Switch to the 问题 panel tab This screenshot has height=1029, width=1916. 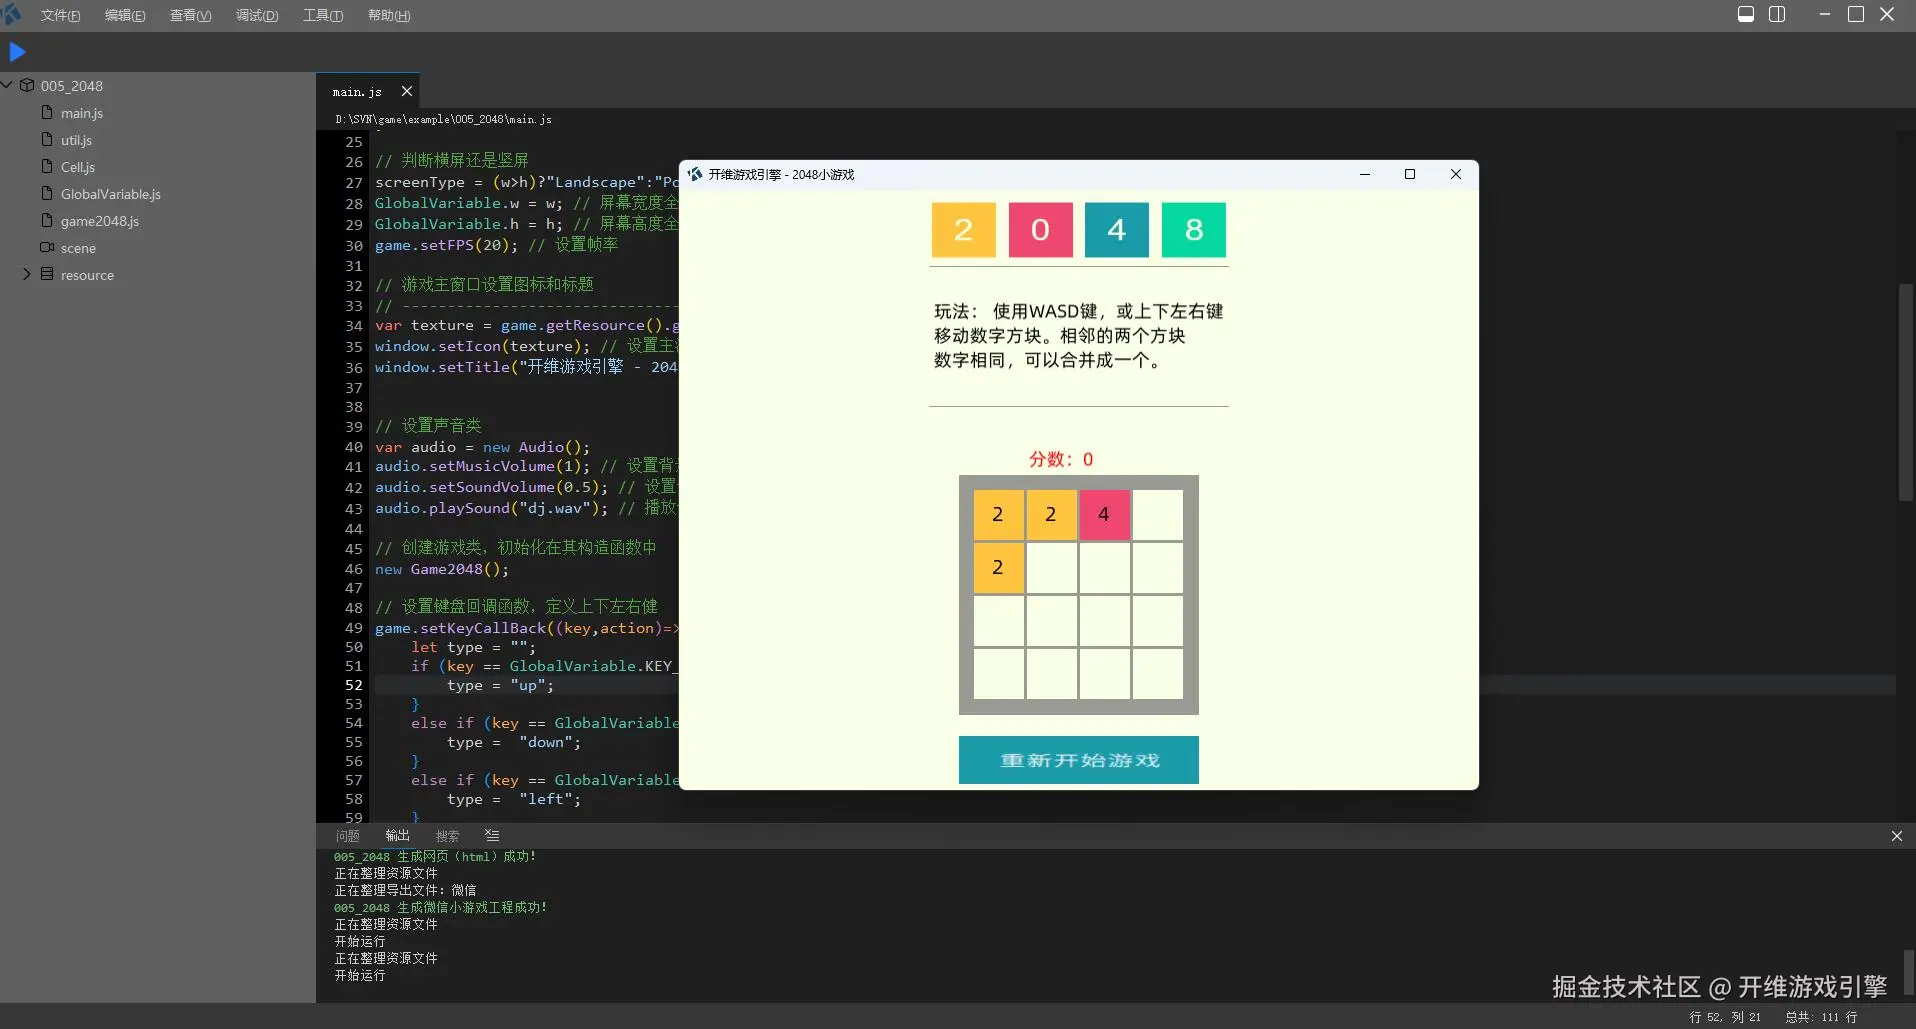(348, 836)
